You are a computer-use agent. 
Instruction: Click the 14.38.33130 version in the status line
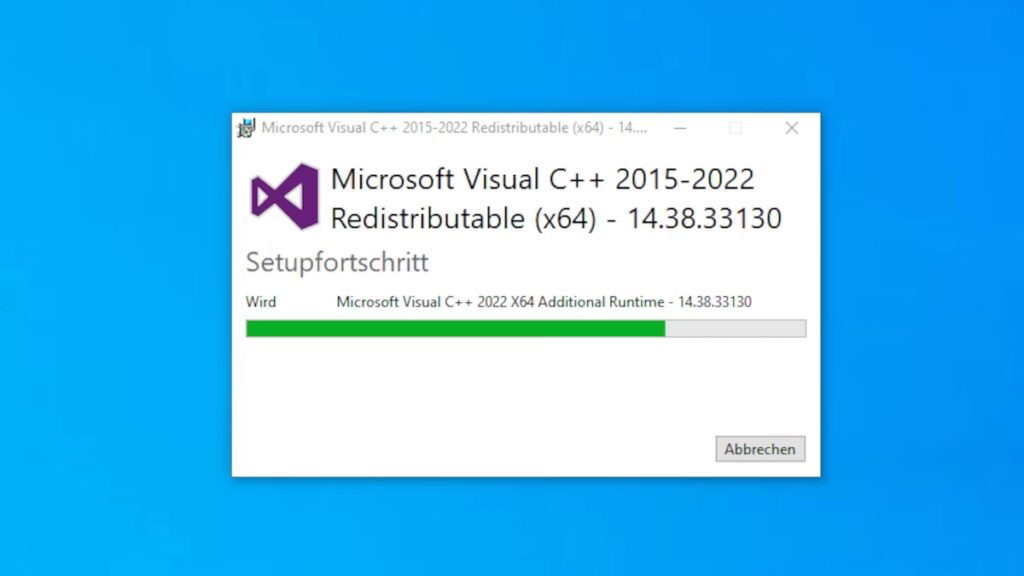coord(714,302)
